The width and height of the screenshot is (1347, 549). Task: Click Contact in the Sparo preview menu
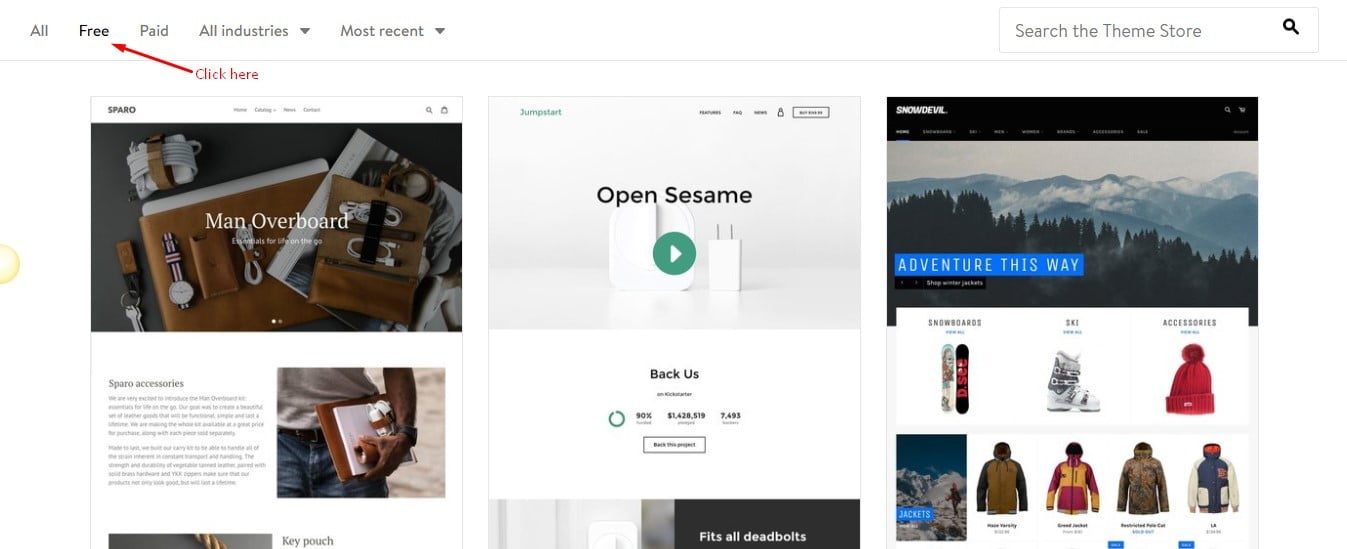click(x=312, y=110)
